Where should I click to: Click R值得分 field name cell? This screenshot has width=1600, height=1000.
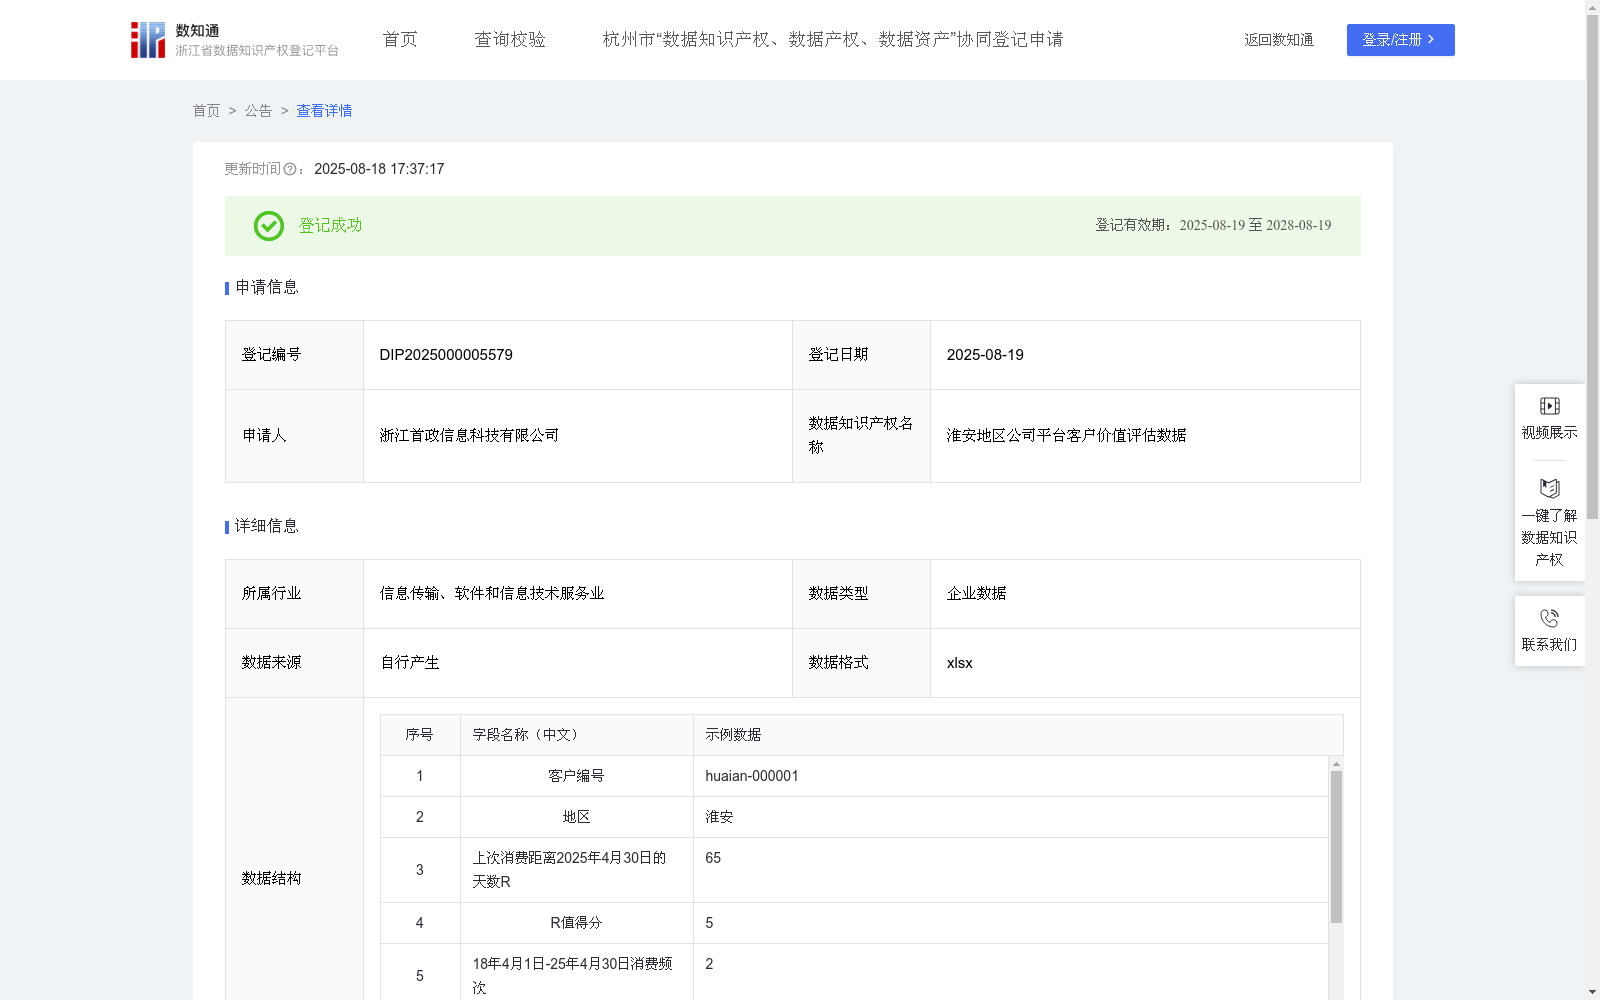click(576, 923)
